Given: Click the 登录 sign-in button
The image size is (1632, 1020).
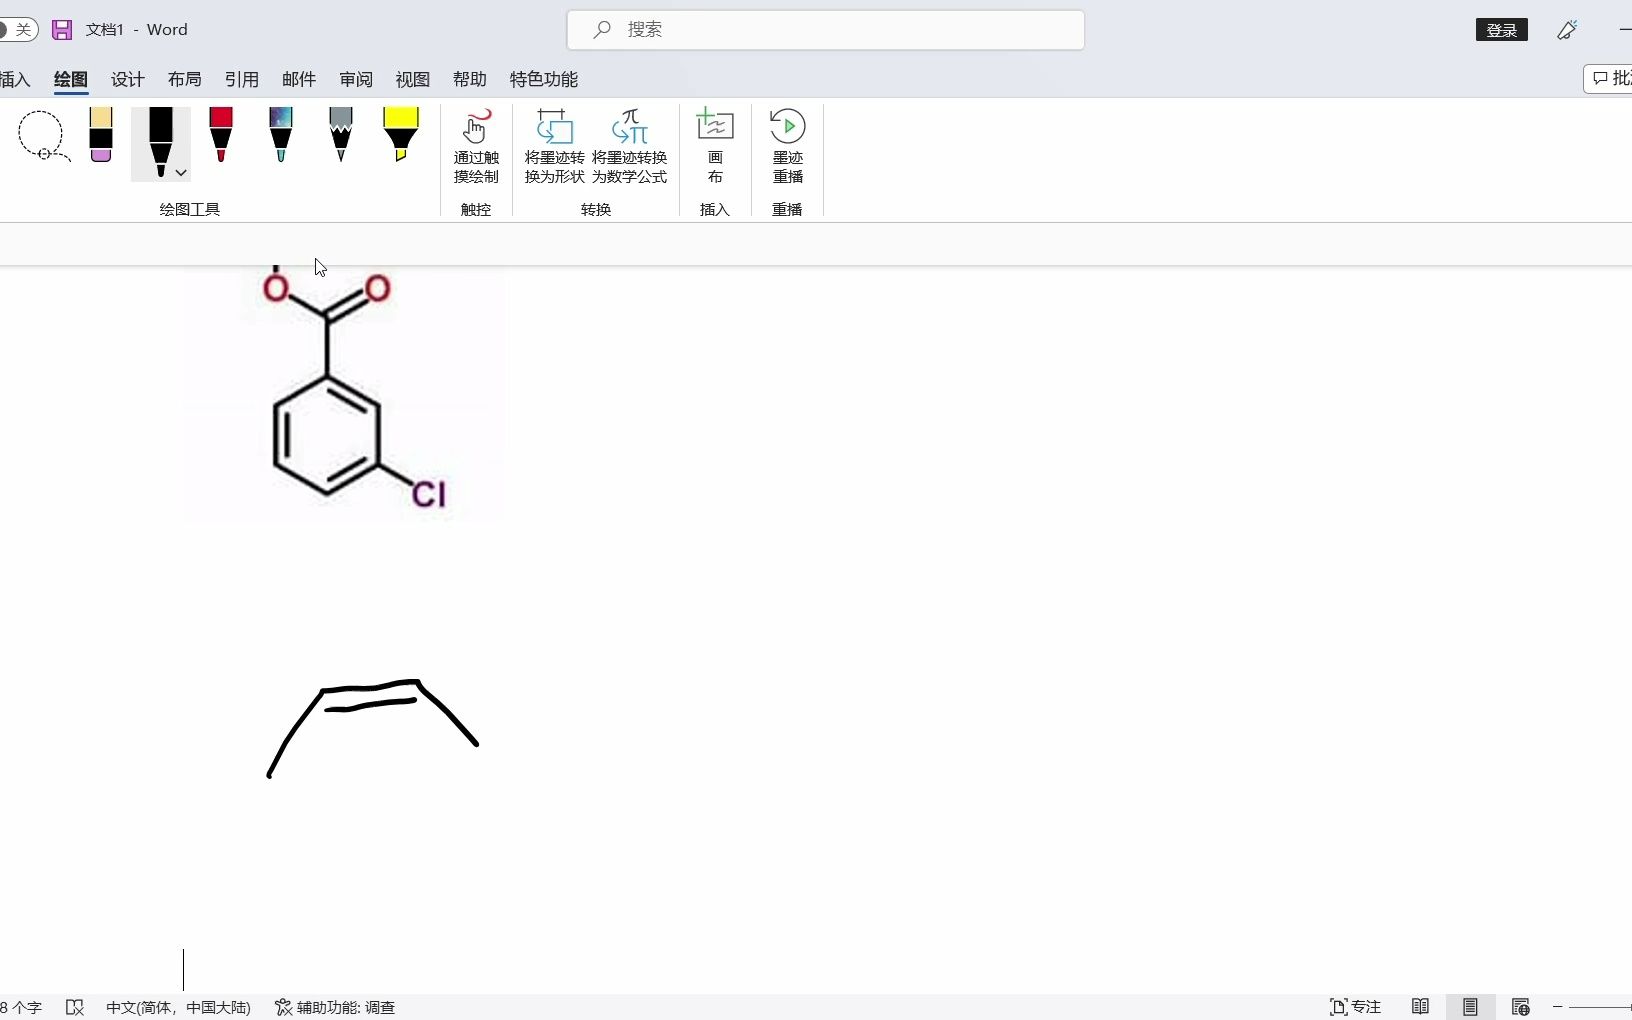Looking at the screenshot, I should click(x=1502, y=30).
